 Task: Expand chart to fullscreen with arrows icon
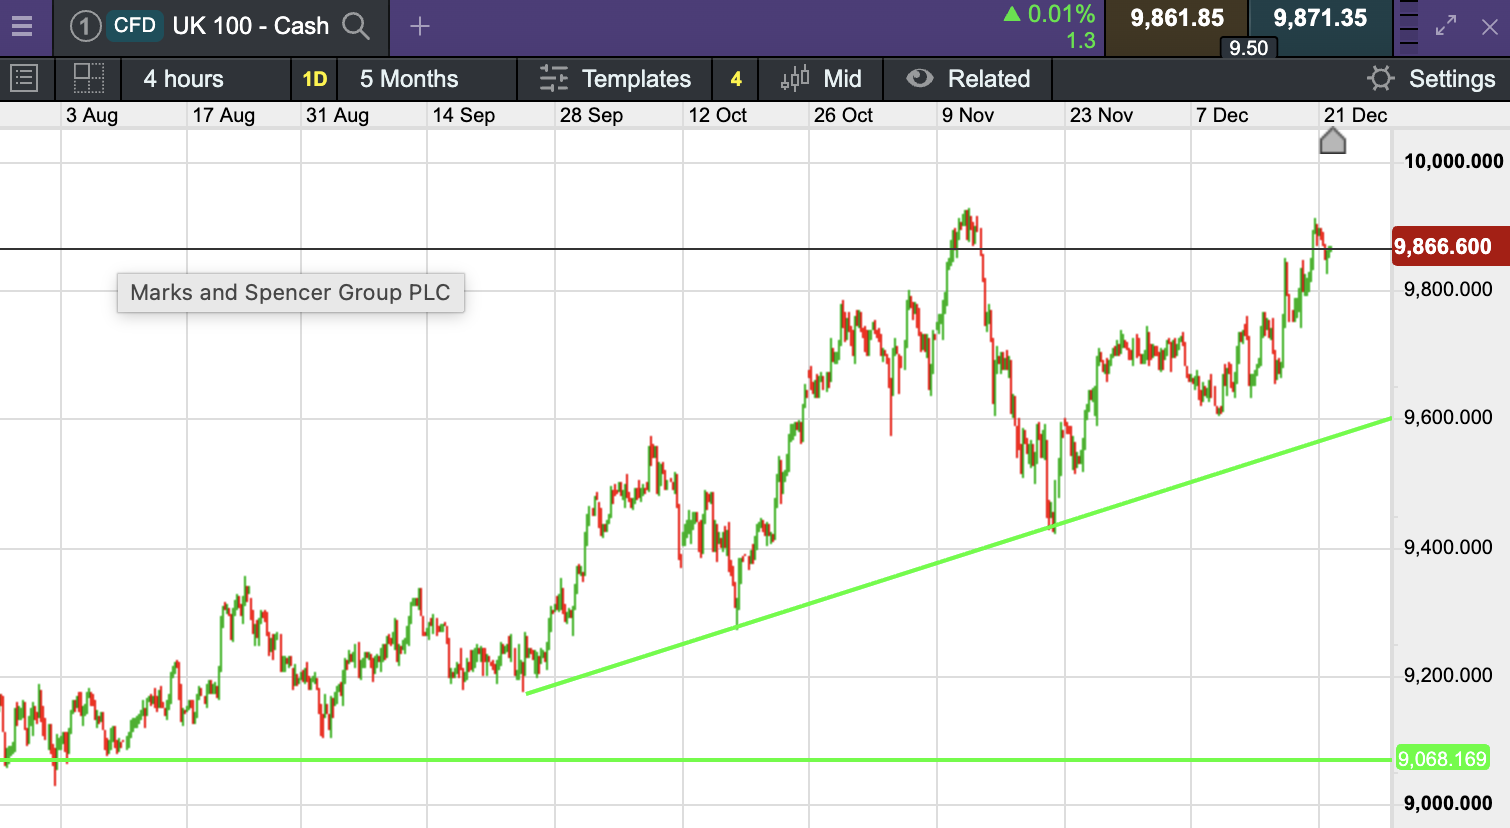1446,26
